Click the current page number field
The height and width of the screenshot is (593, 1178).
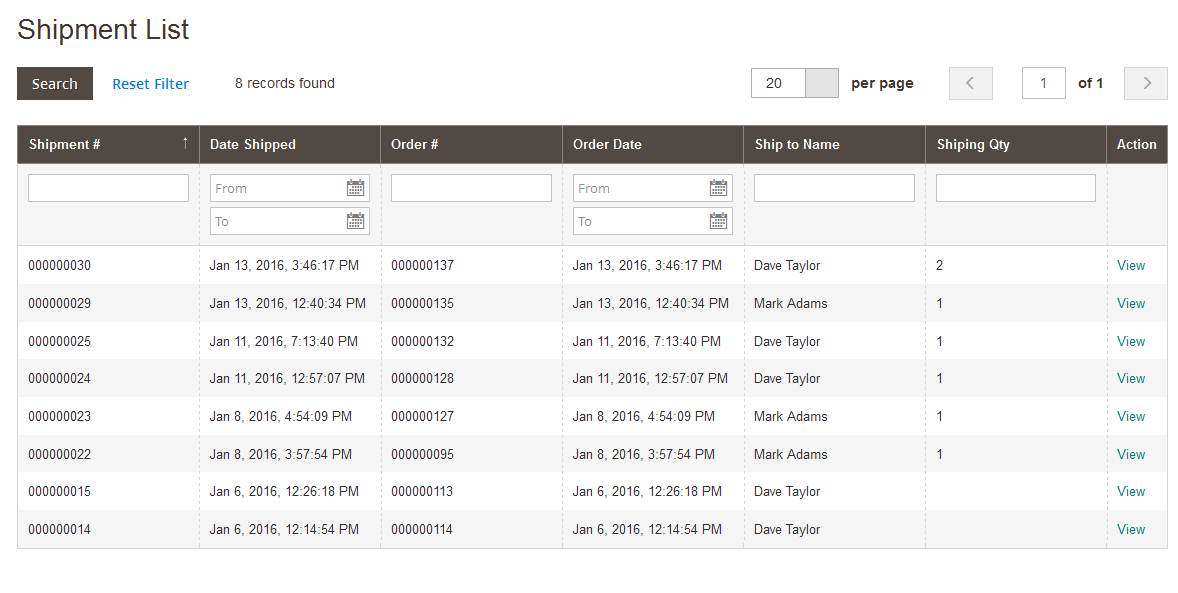pyautogui.click(x=1043, y=83)
